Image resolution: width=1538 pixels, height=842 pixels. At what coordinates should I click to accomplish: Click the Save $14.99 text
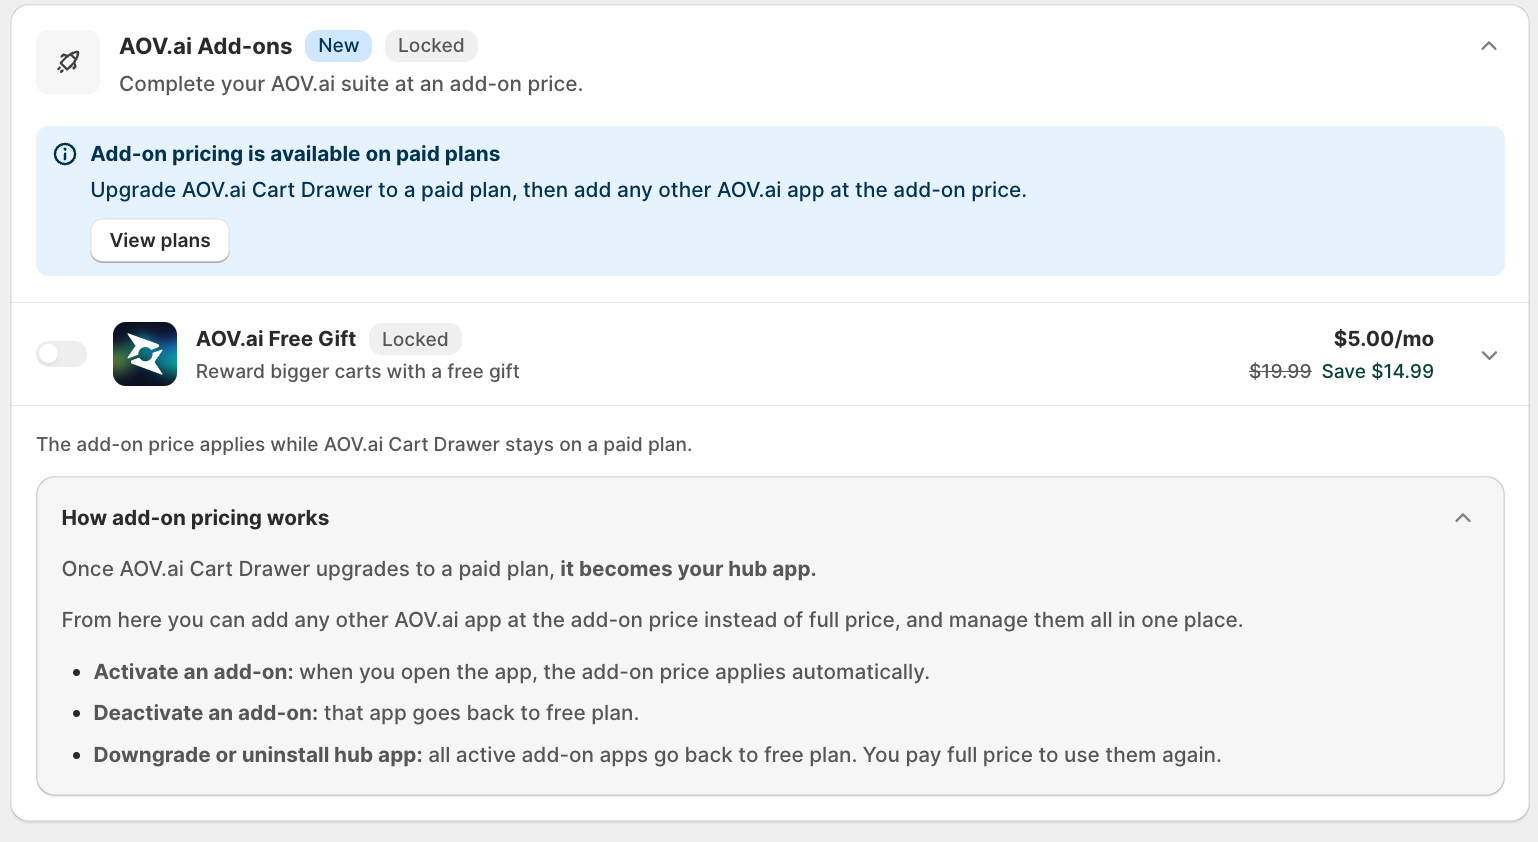click(x=1378, y=371)
